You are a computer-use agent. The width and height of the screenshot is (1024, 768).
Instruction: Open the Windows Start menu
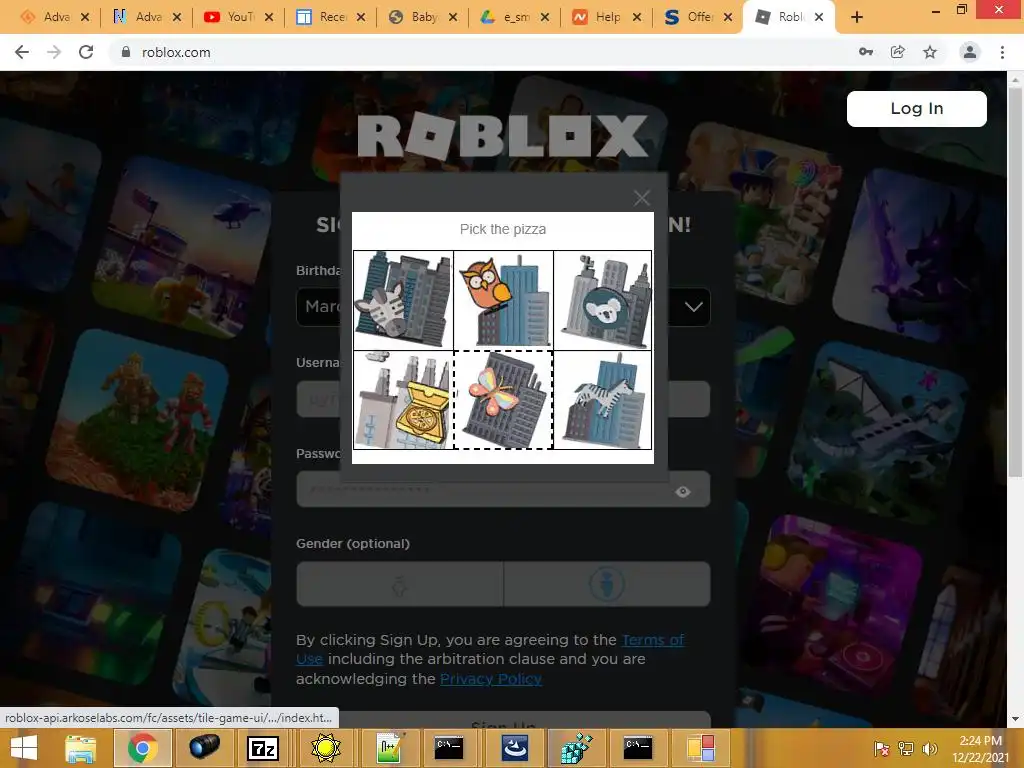[x=24, y=748]
